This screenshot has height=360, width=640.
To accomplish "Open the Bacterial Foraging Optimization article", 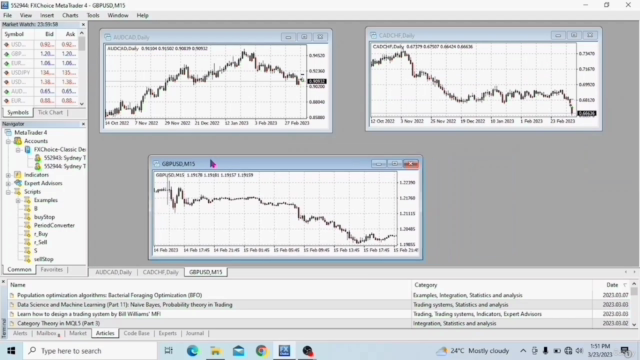I will click(x=109, y=295).
